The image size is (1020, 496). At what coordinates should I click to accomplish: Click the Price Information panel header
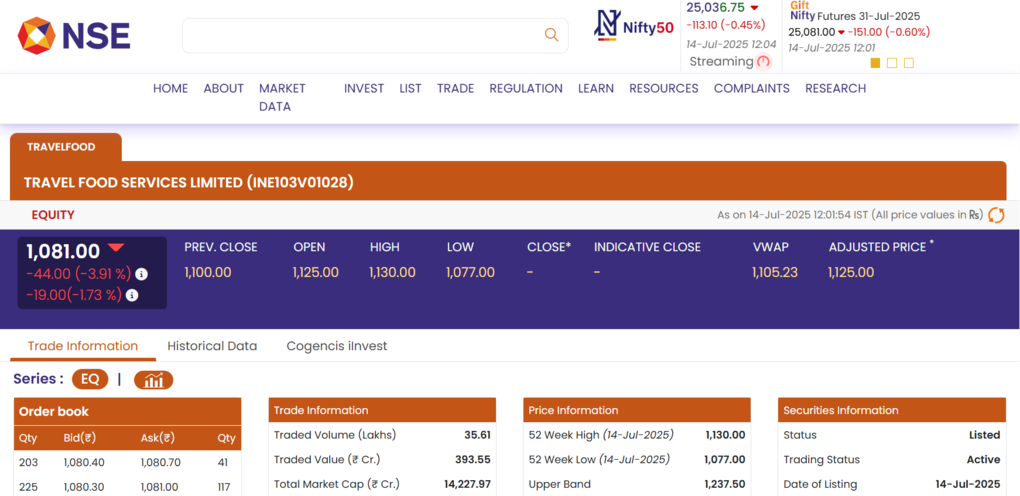coord(637,411)
